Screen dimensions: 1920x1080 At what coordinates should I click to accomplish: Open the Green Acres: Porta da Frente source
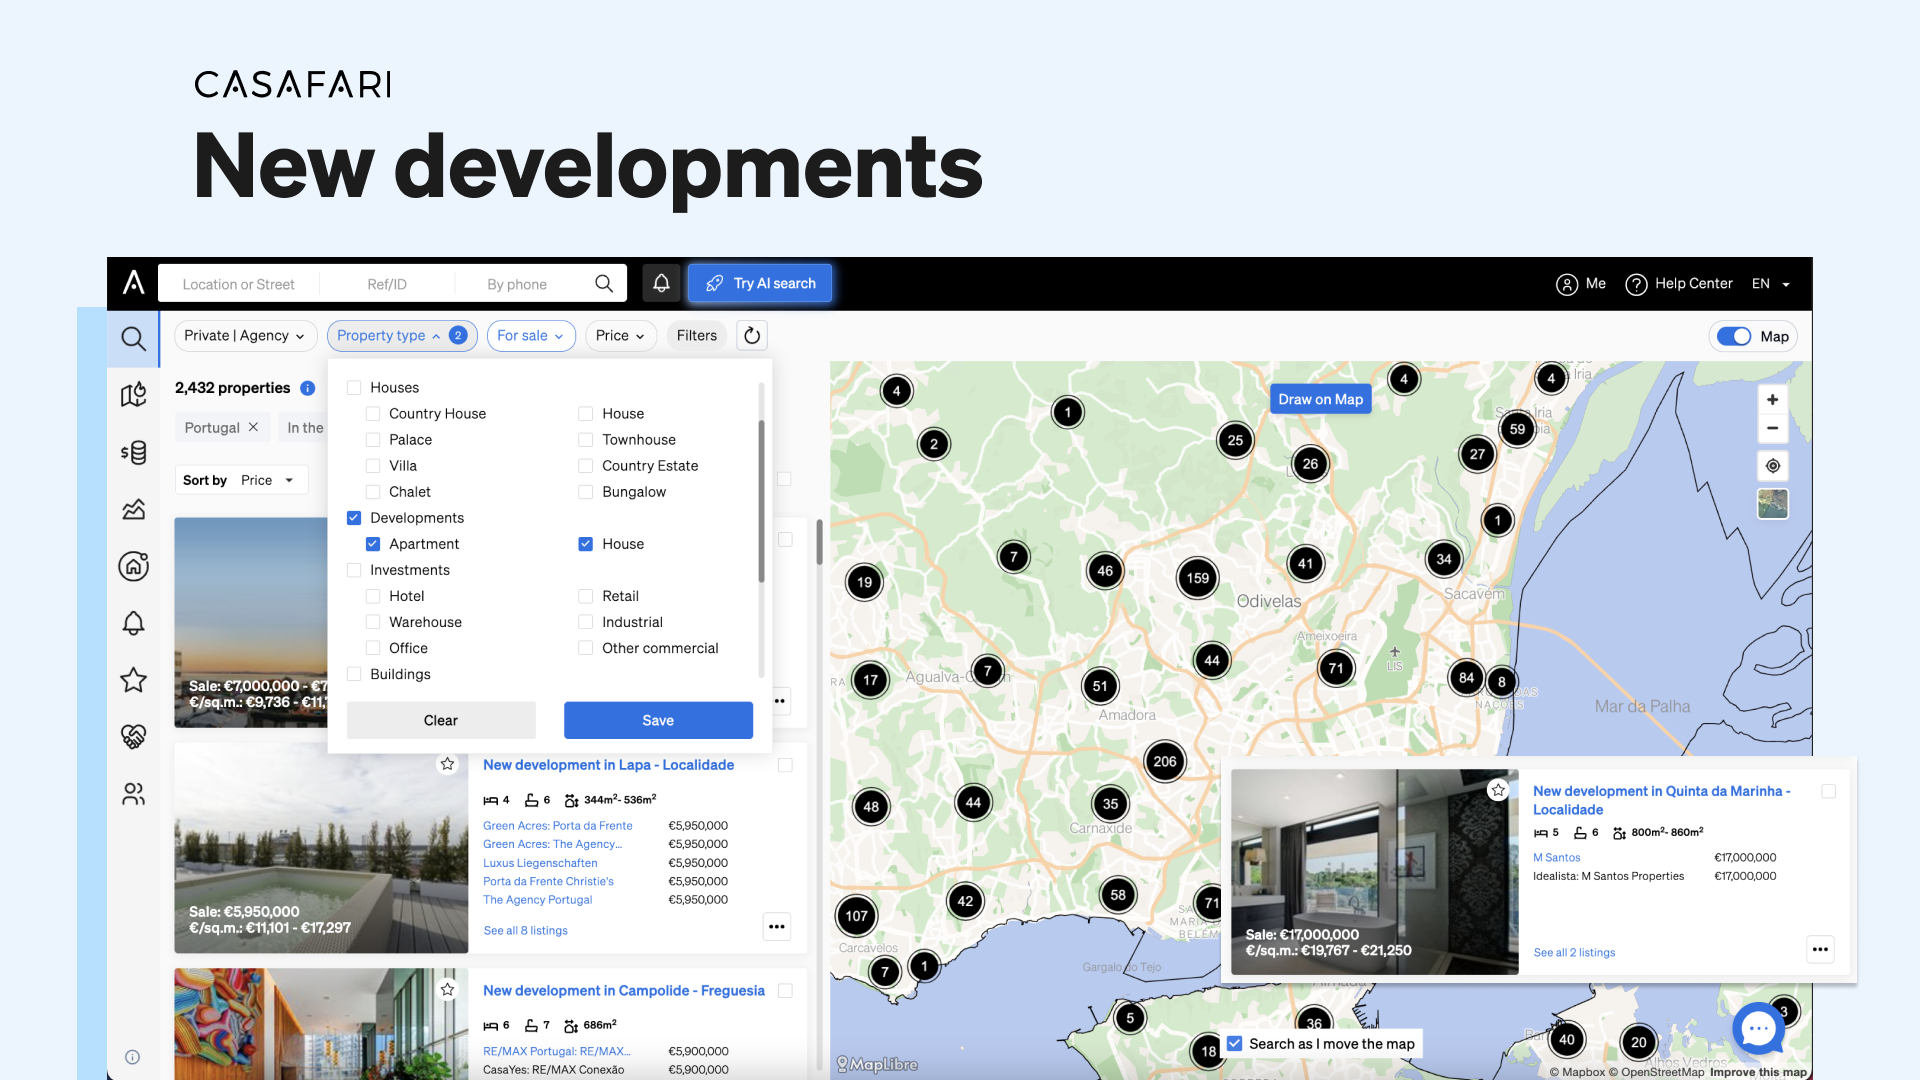coord(557,826)
